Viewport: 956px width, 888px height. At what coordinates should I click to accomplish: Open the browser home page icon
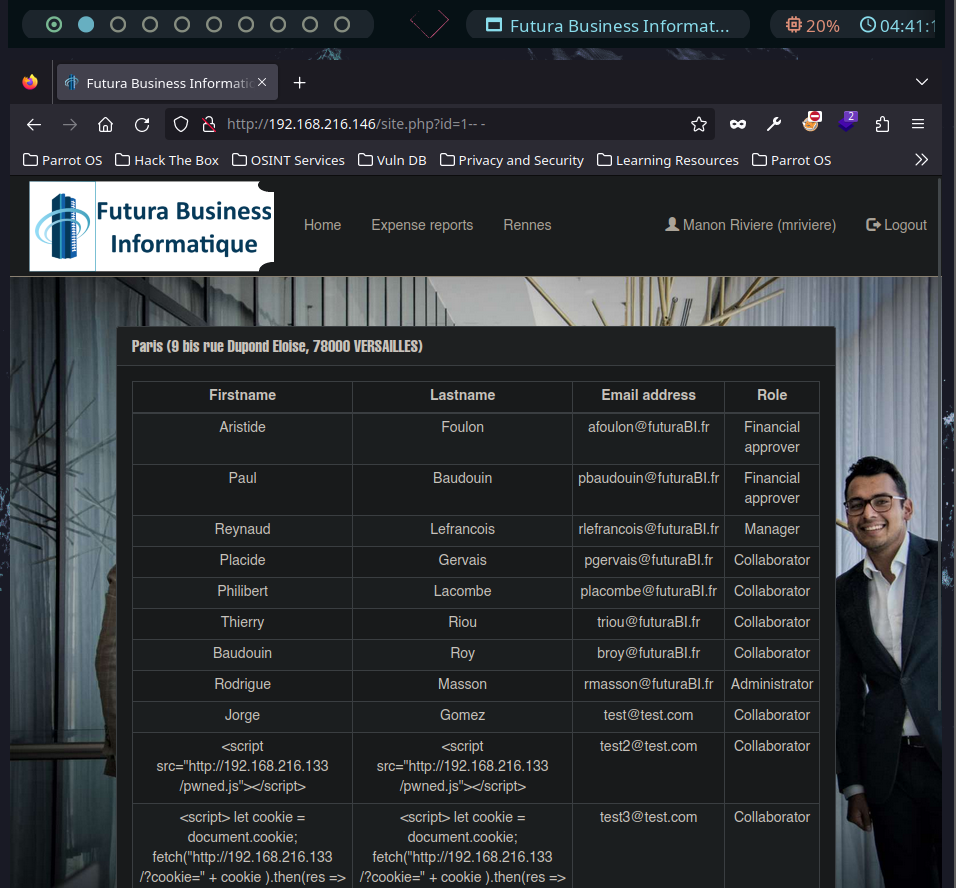click(x=105, y=124)
